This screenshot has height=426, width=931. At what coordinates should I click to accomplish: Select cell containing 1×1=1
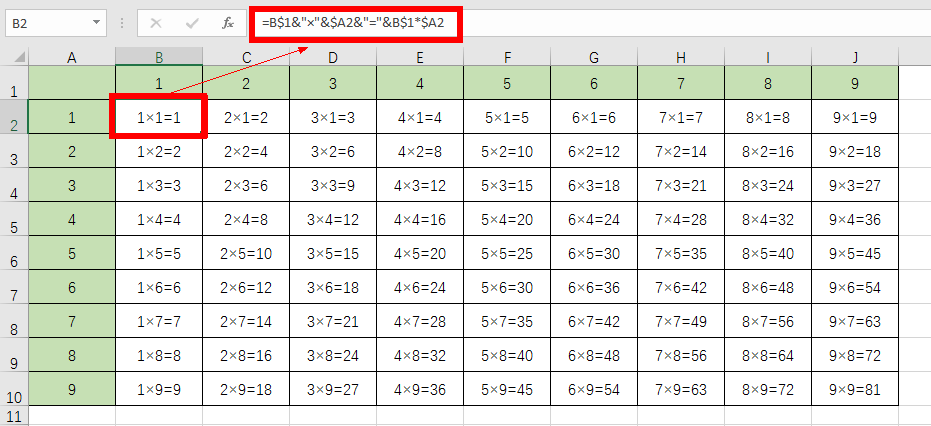[159, 118]
